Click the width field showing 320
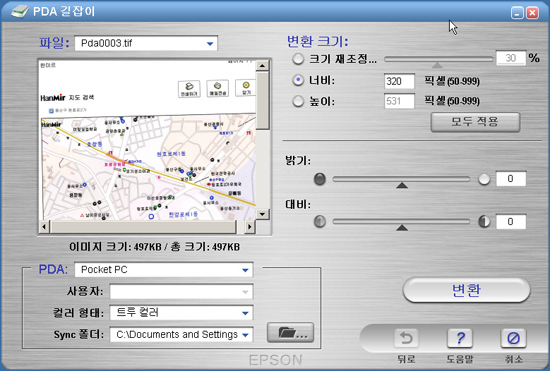This screenshot has width=550, height=371. pyautogui.click(x=399, y=81)
